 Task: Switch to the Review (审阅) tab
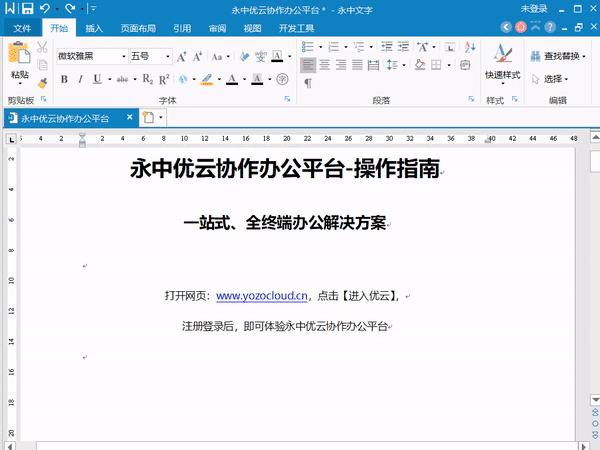(217, 28)
